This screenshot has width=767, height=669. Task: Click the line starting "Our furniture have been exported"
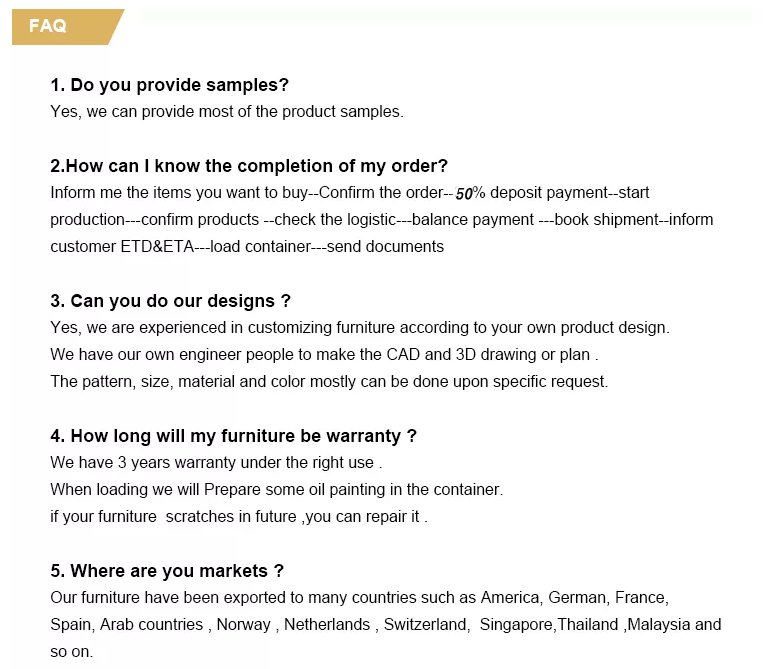click(359, 597)
